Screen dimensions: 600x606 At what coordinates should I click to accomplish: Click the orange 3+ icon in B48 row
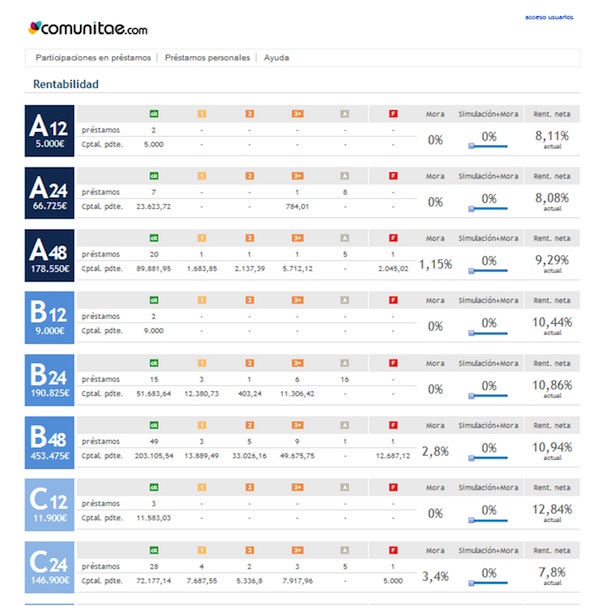[297, 424]
